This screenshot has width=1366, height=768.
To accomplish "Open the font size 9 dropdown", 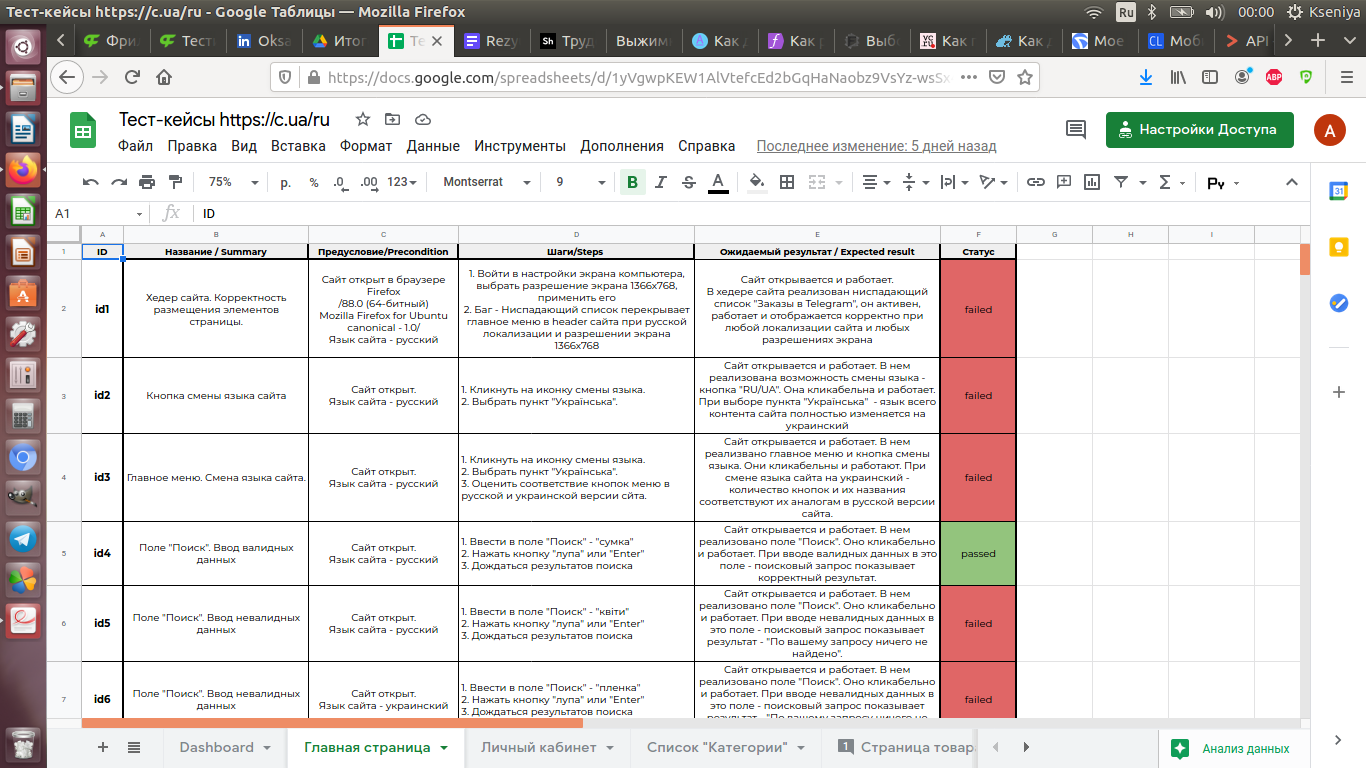I will tap(580, 182).
